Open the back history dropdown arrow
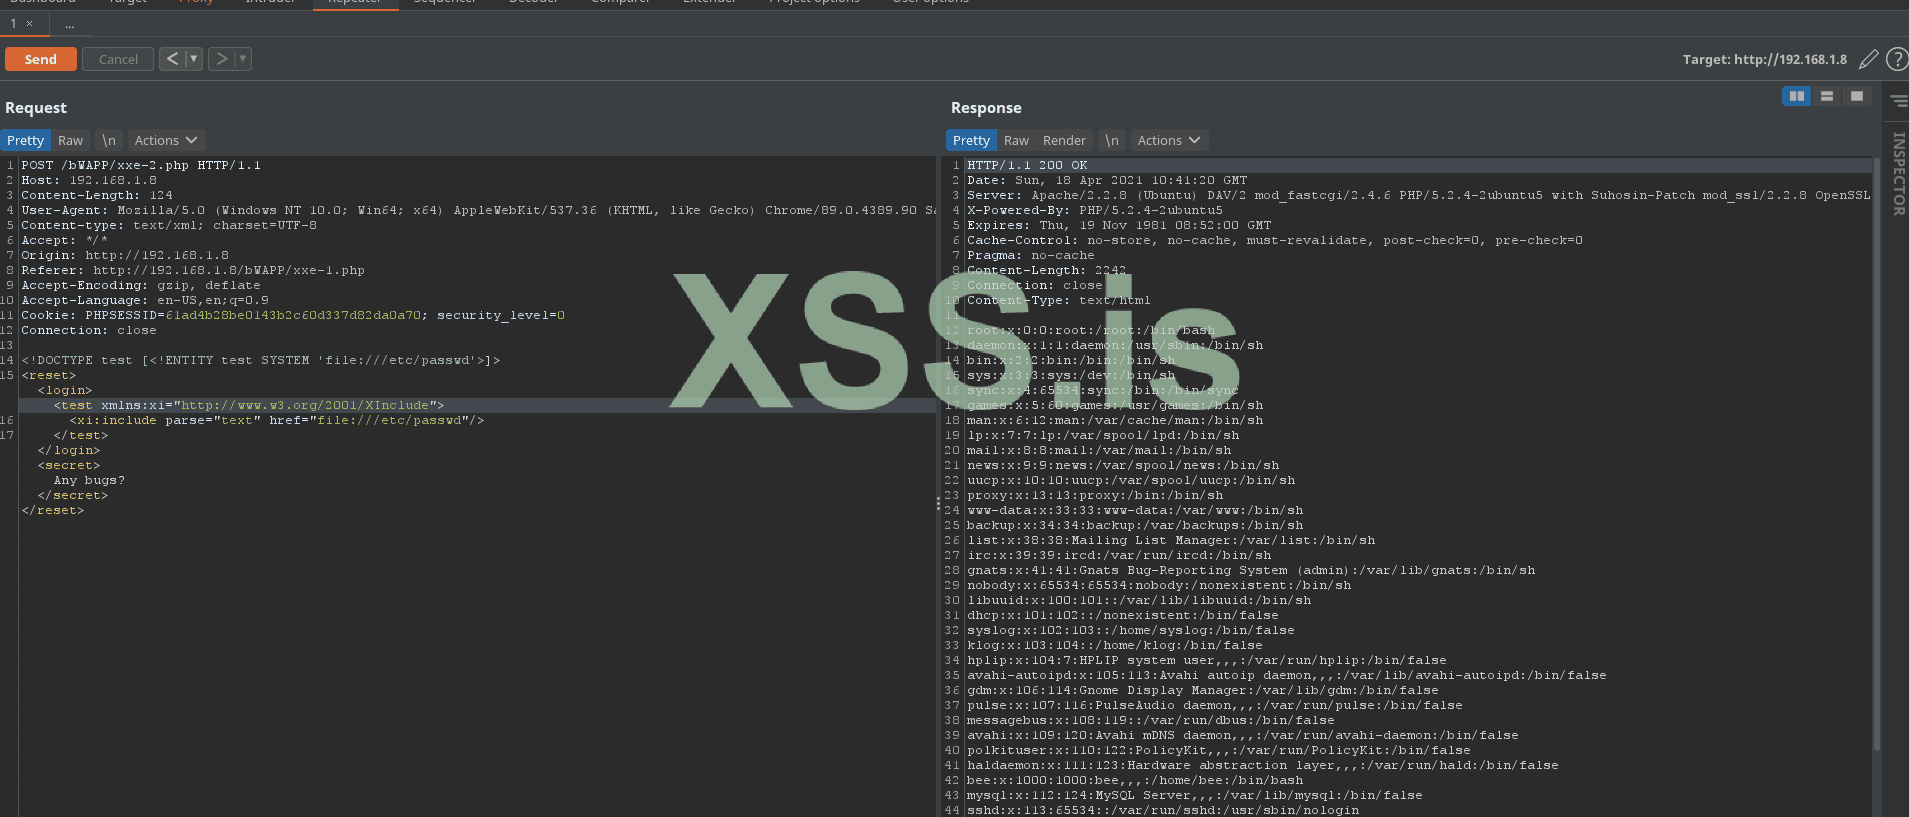Viewport: 1909px width, 817px height. tap(194, 59)
